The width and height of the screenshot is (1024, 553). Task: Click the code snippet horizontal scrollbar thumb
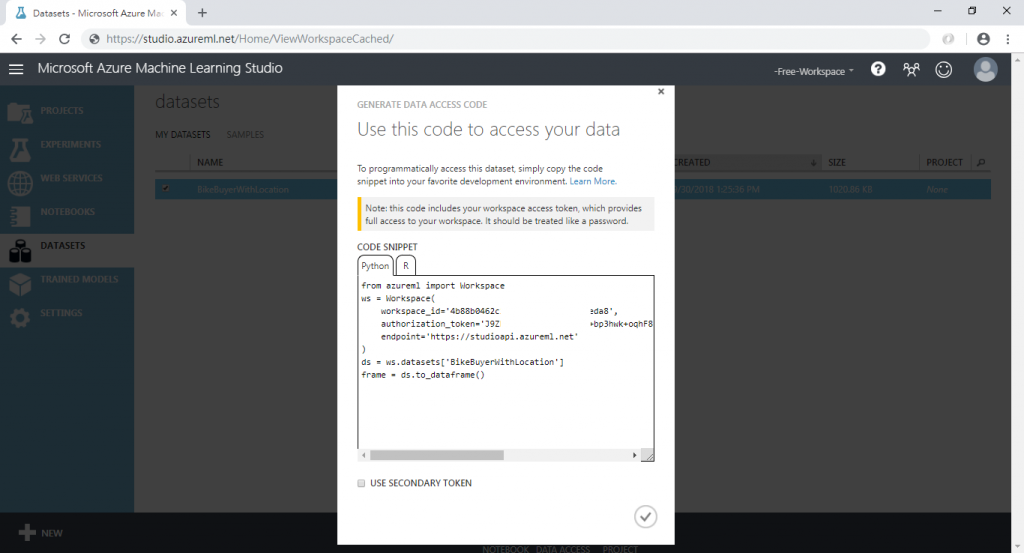pyautogui.click(x=436, y=455)
